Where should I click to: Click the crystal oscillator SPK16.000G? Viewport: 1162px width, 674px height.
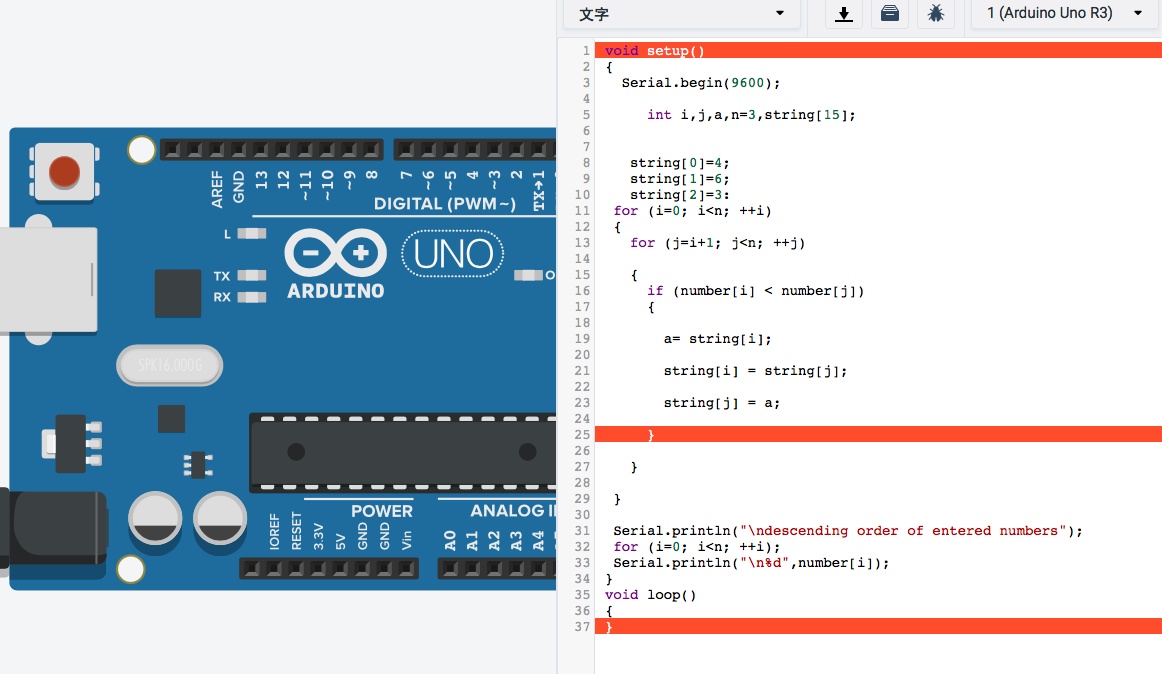(x=170, y=366)
